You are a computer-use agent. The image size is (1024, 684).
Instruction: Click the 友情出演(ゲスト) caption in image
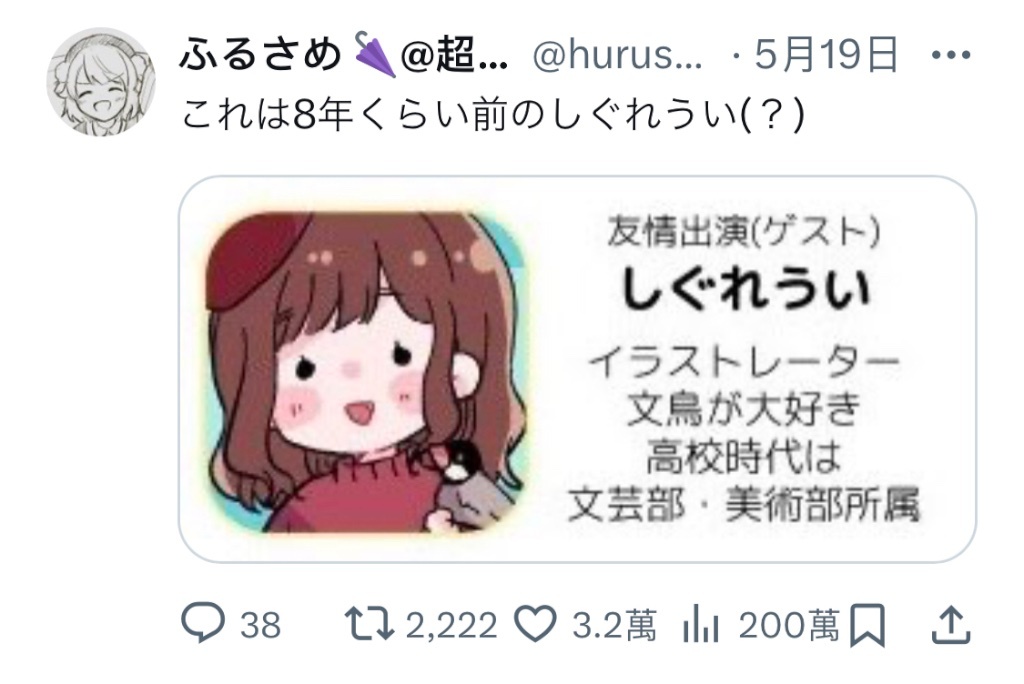tap(743, 232)
